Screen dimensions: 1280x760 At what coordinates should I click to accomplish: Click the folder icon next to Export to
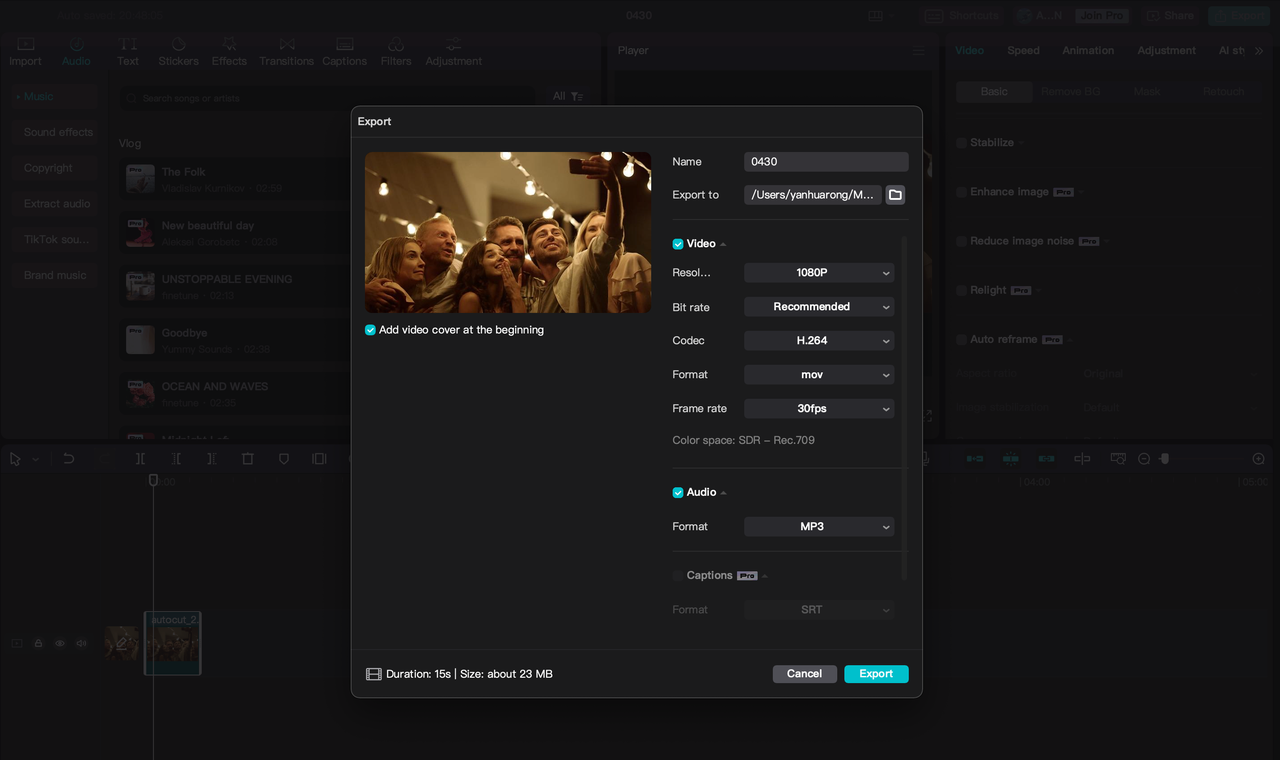point(895,194)
